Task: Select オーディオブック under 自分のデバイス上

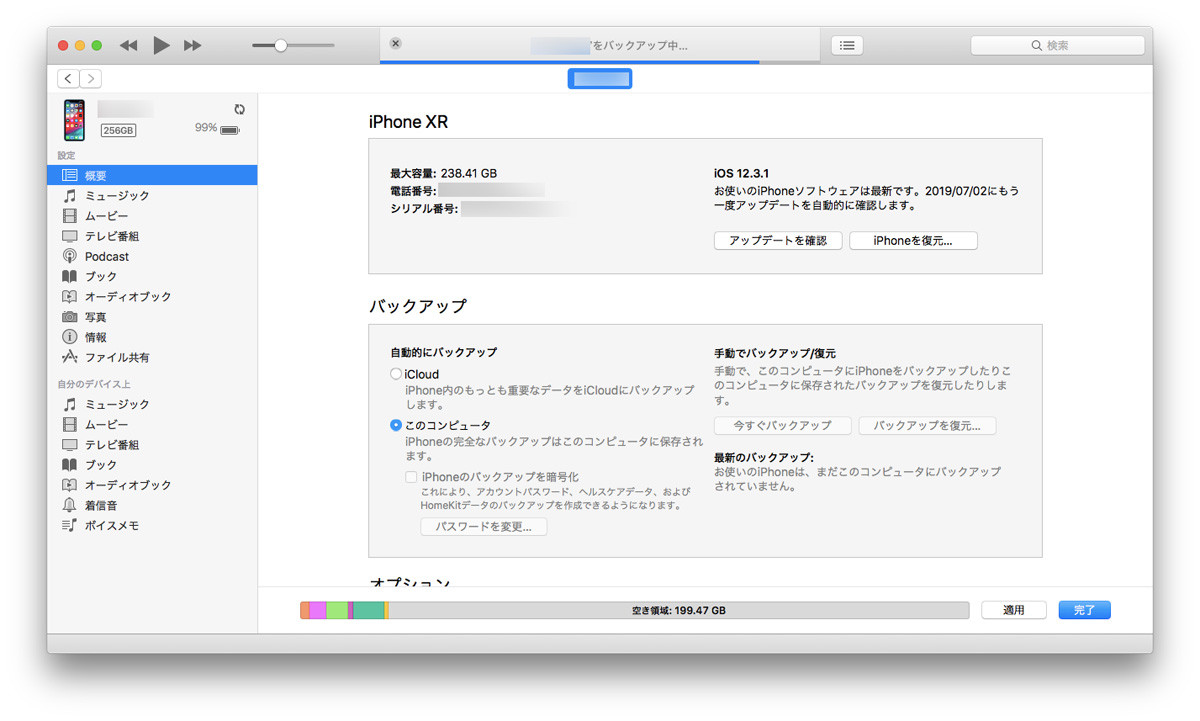Action: [152, 484]
